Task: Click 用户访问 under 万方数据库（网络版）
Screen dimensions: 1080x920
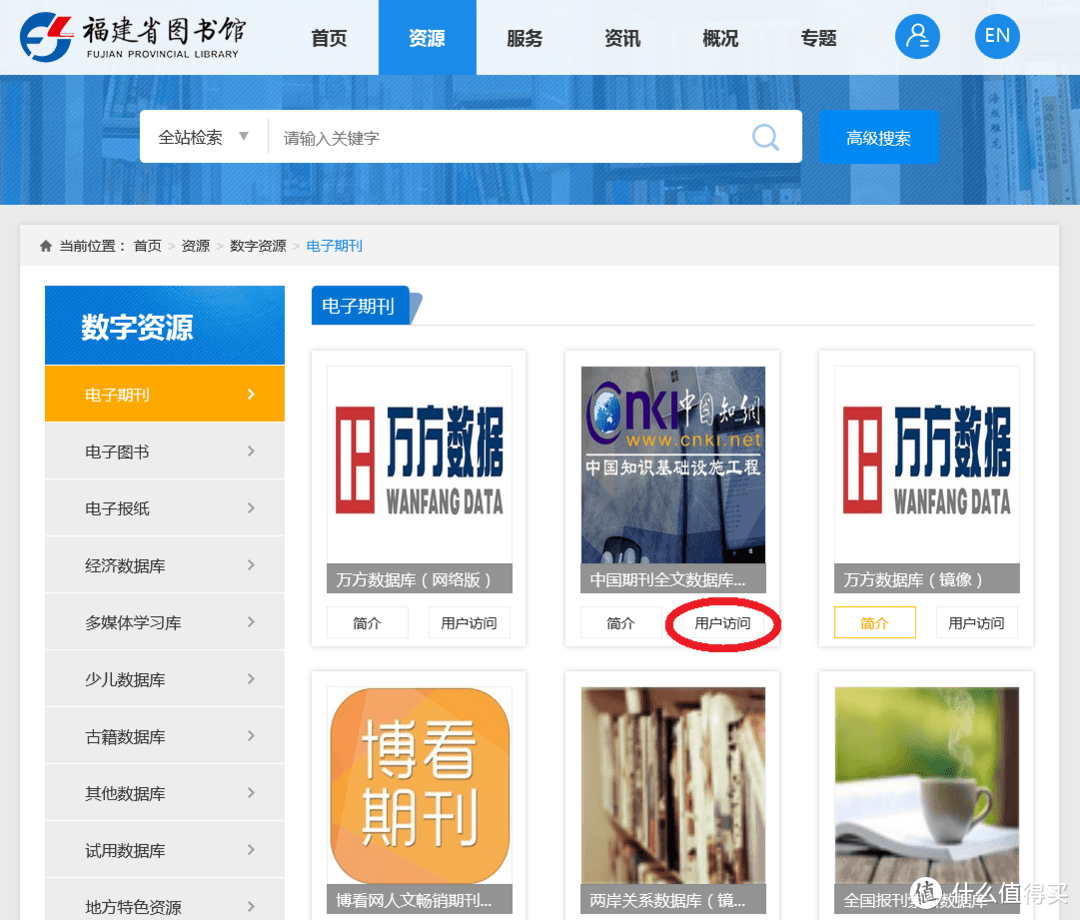Action: point(469,623)
